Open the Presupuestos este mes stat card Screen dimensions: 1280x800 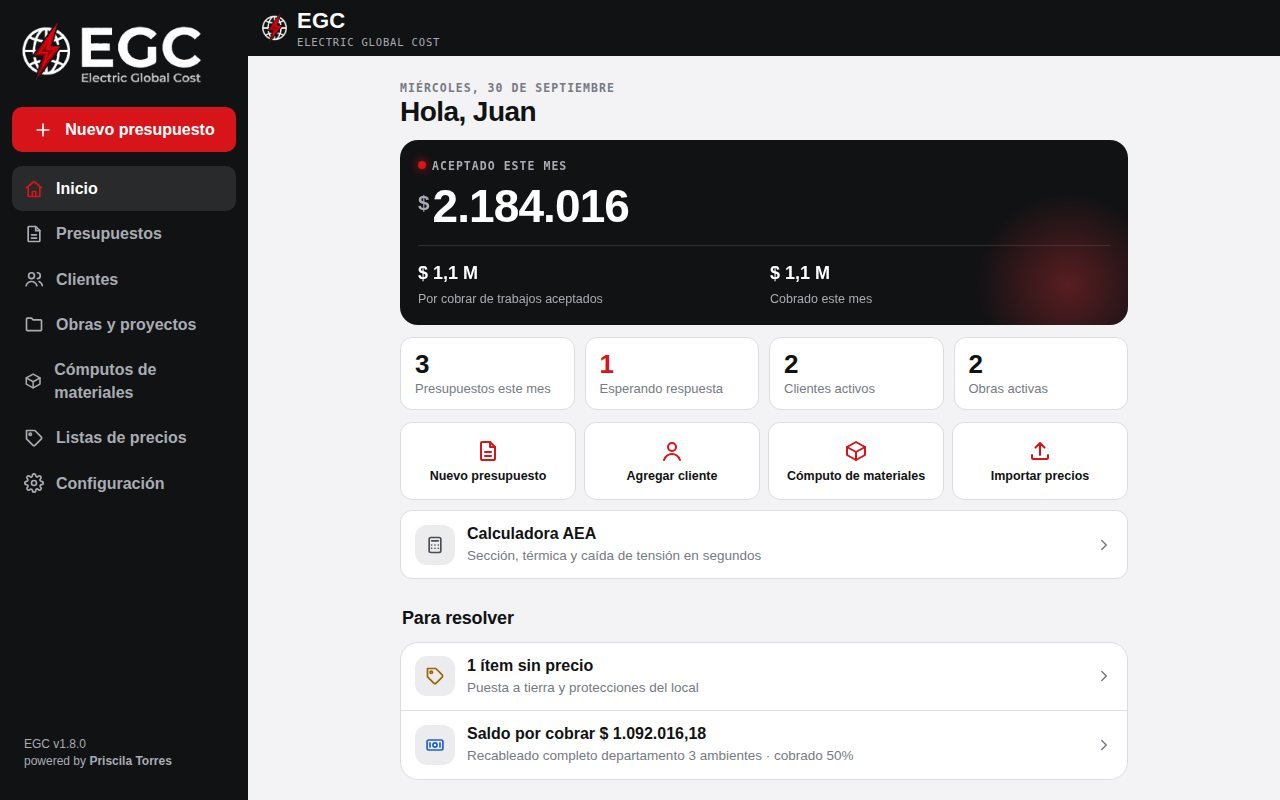coord(488,374)
